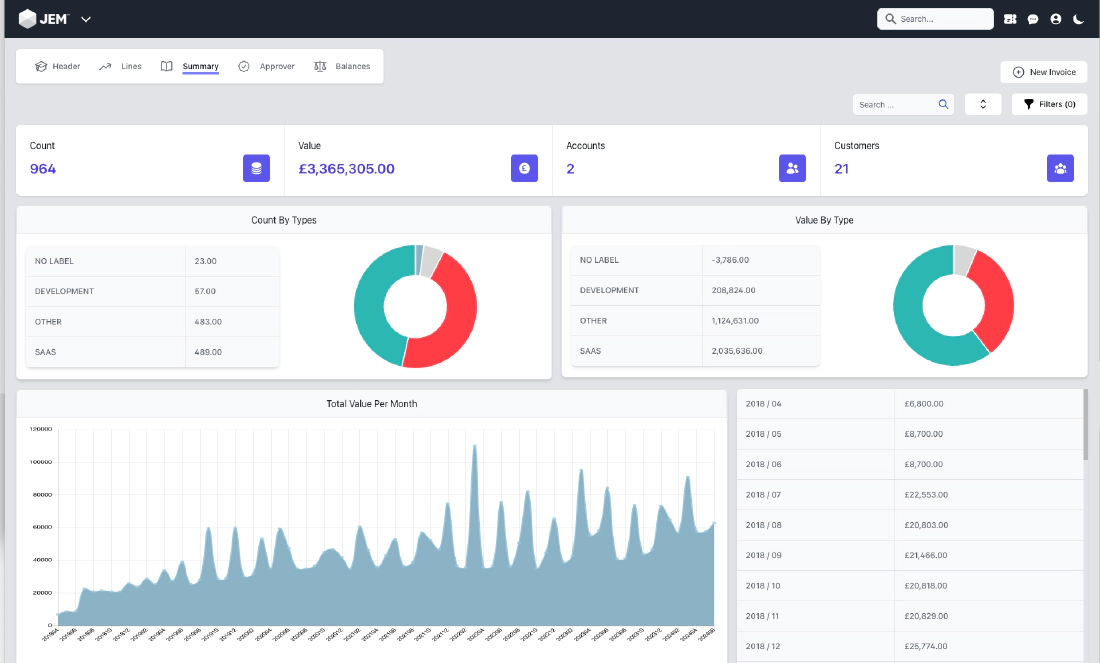Go to the Balances tab
The image size is (1100, 663).
[342, 66]
